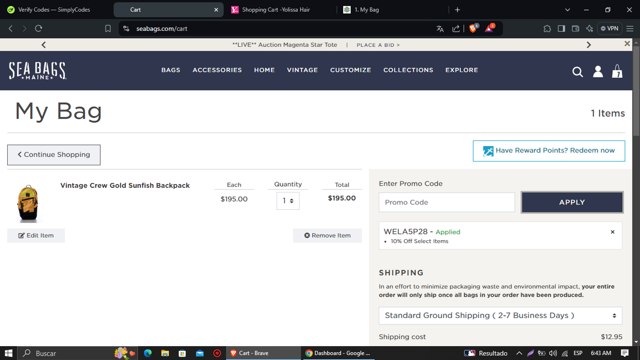
Task: Click the Continue Shopping button
Action: tap(54, 155)
